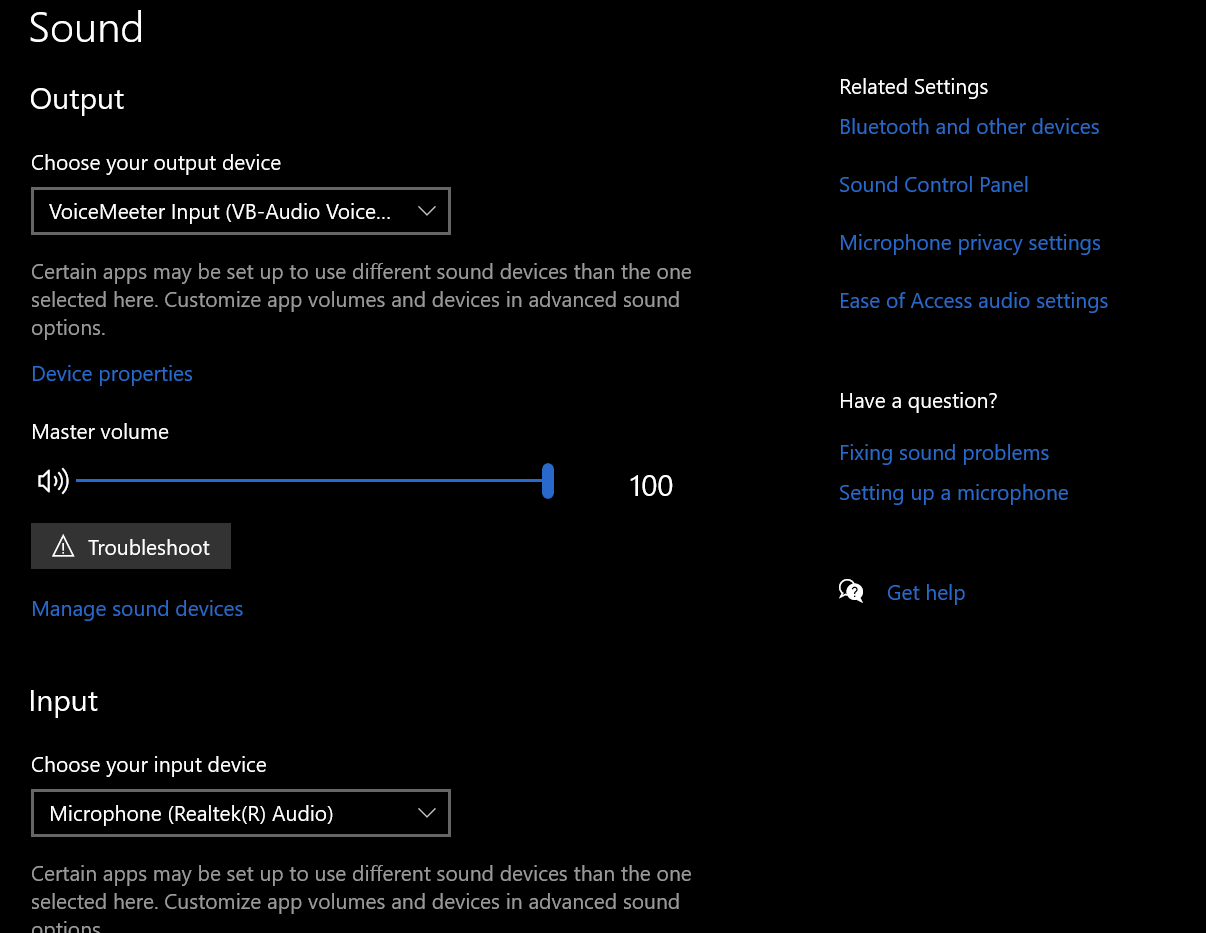
Task: Click the Troubleshoot warning triangle icon
Action: tap(63, 546)
